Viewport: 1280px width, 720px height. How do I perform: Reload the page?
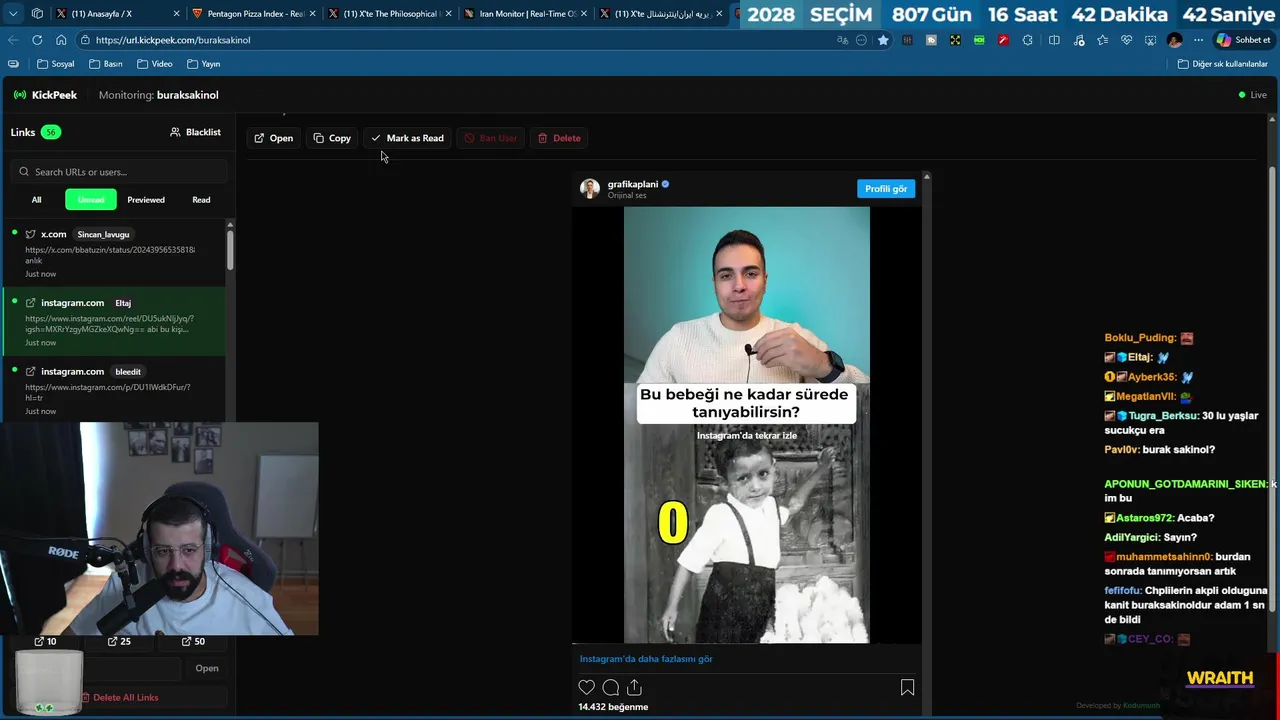[x=37, y=40]
